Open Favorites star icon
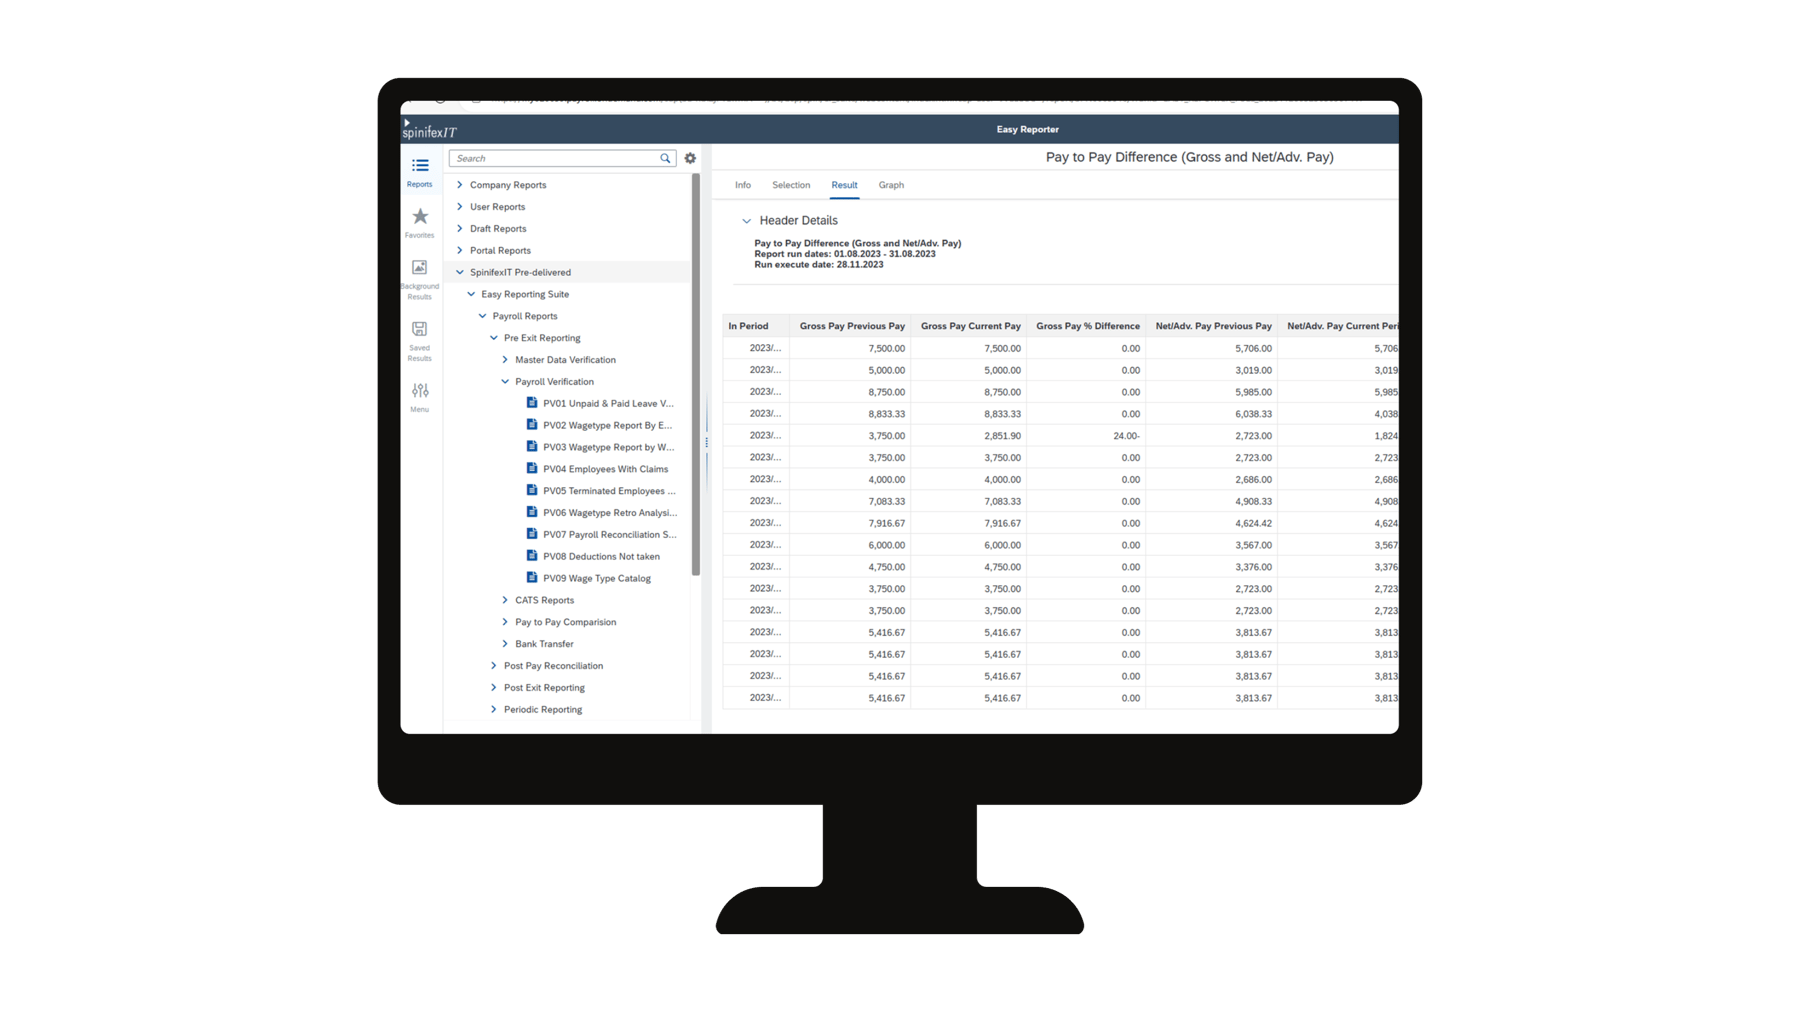Screen dimensions: 1800x1012 coord(420,217)
